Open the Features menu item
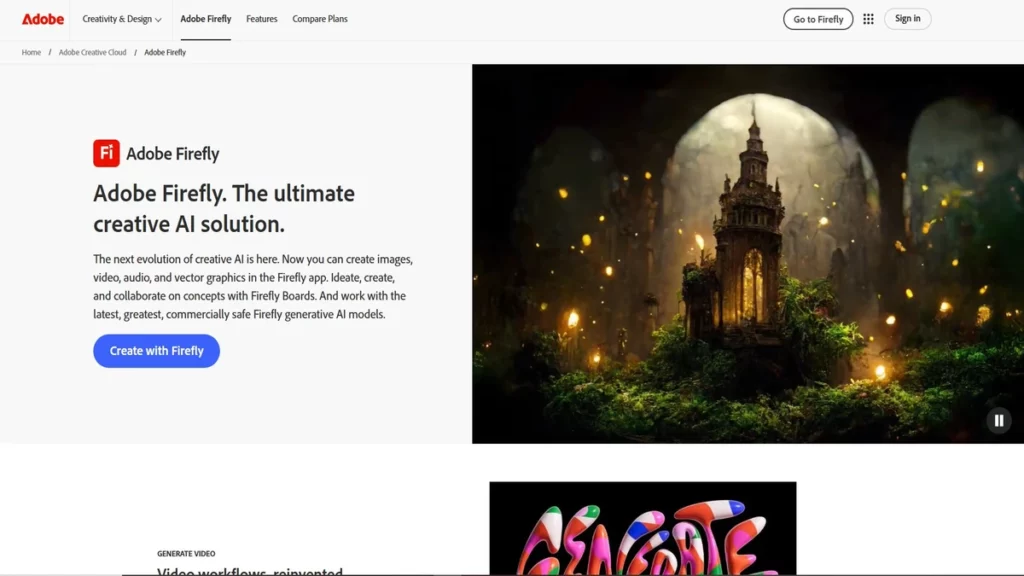 261,18
